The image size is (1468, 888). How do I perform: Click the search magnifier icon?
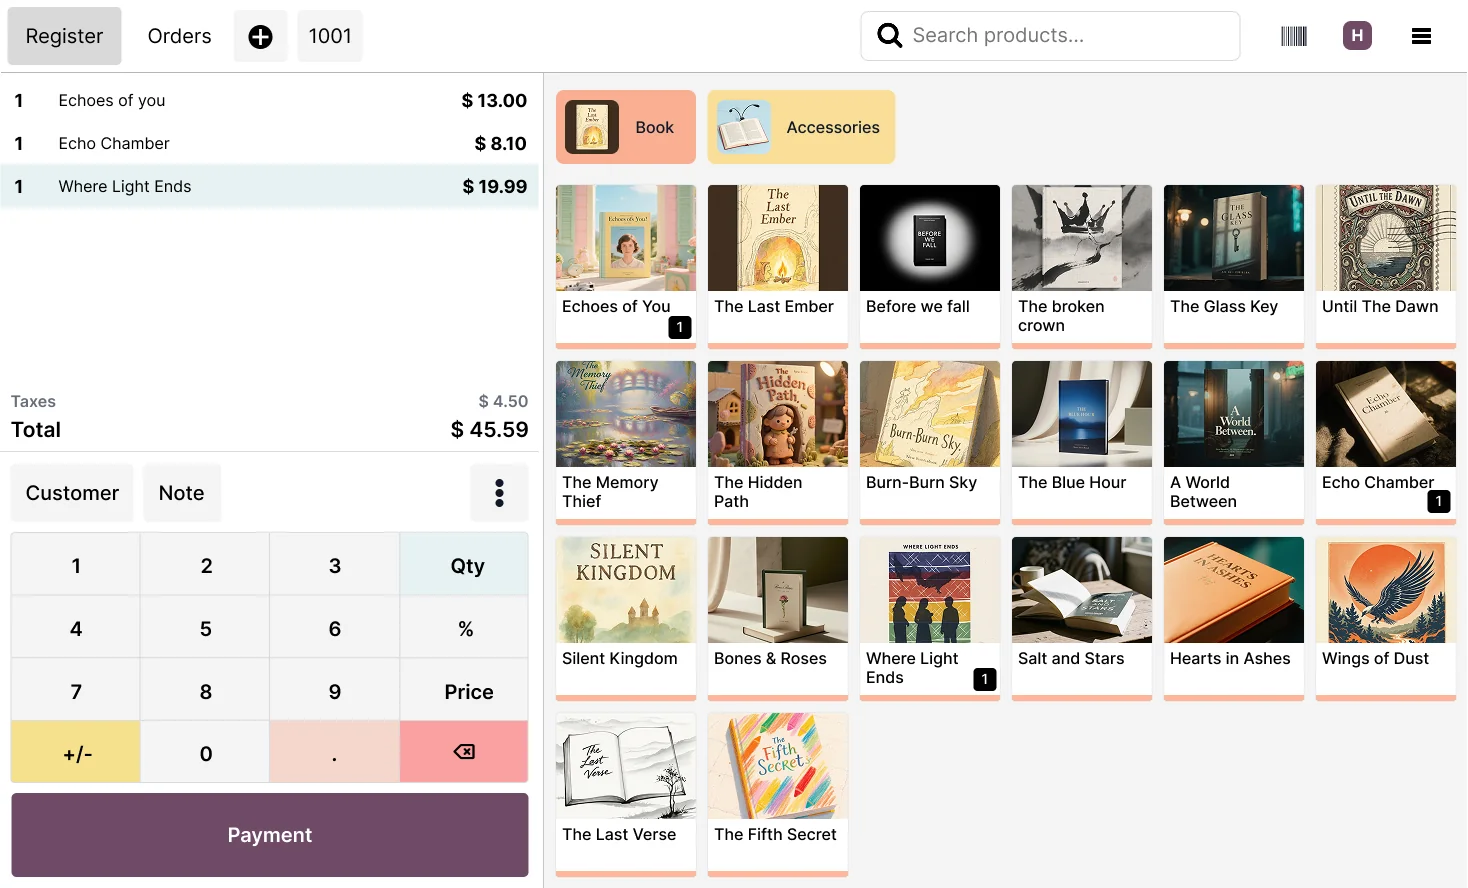click(888, 35)
